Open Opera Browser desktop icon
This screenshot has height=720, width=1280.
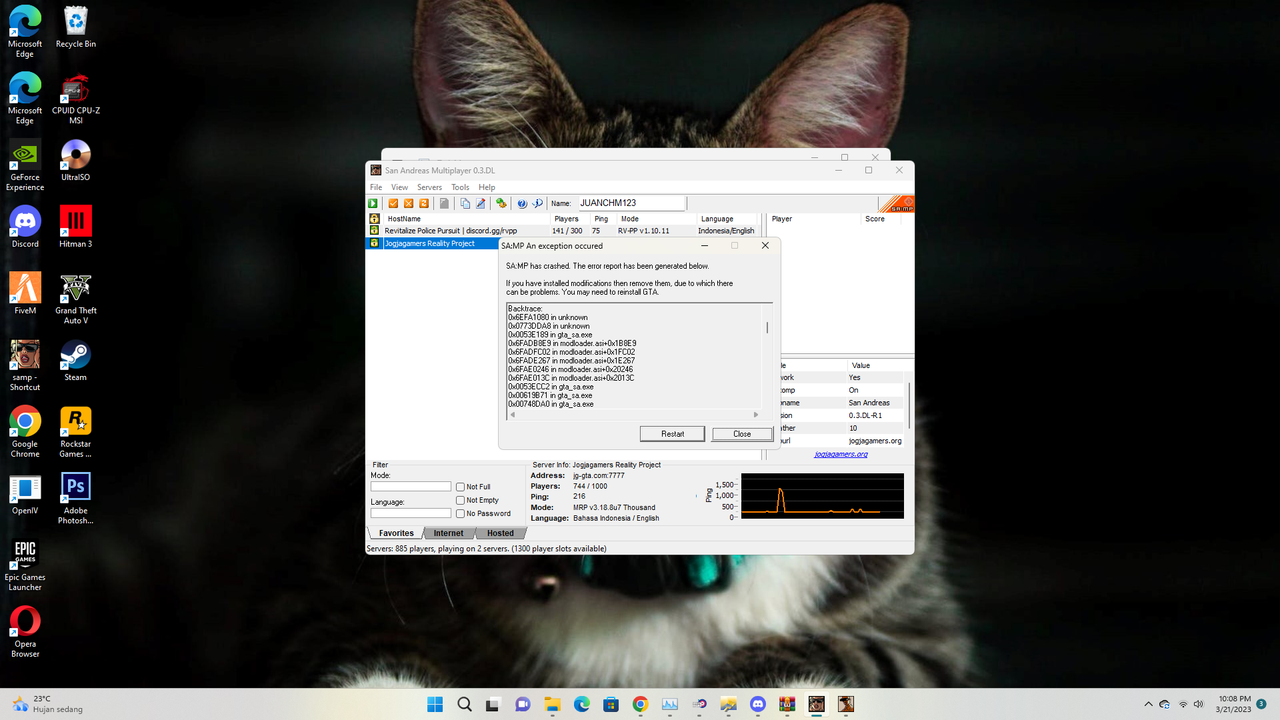click(x=25, y=632)
